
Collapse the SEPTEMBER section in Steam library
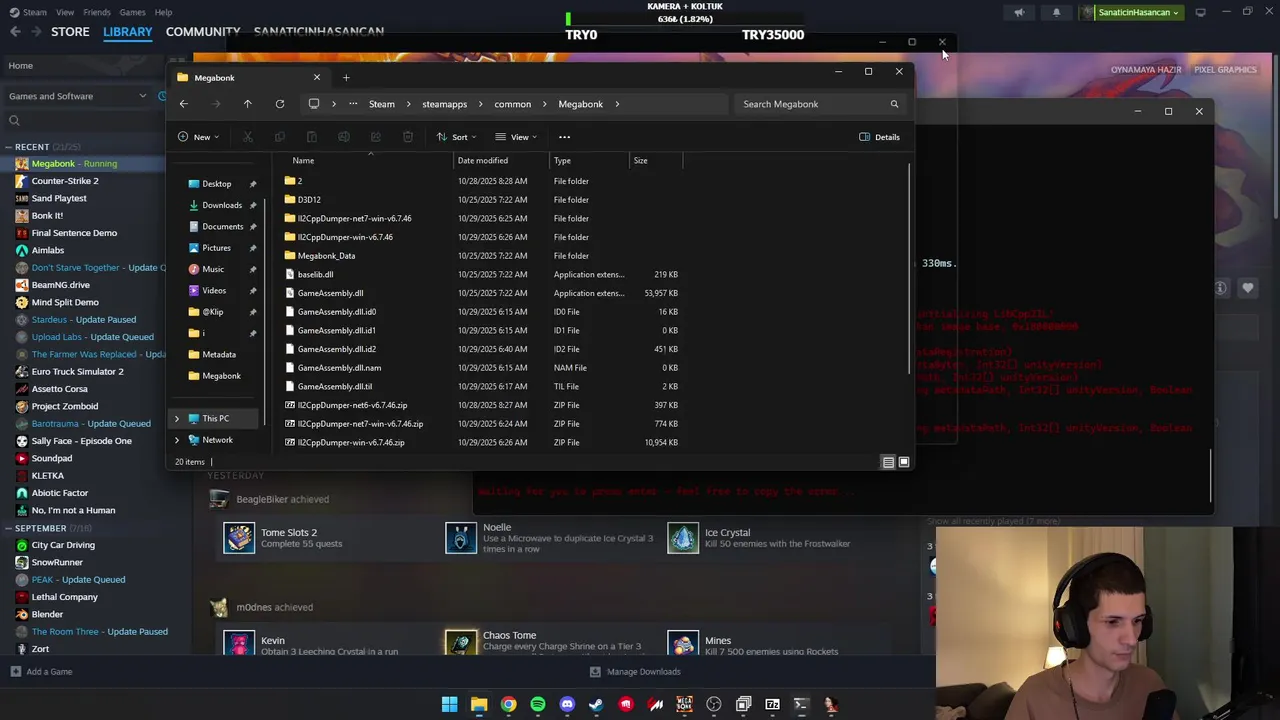[8, 528]
